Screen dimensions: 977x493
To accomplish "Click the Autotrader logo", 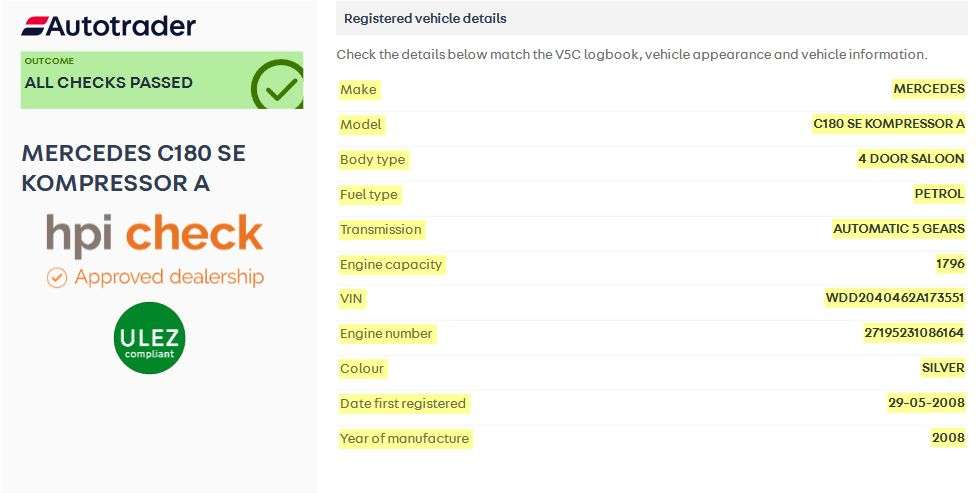I will 108,26.
